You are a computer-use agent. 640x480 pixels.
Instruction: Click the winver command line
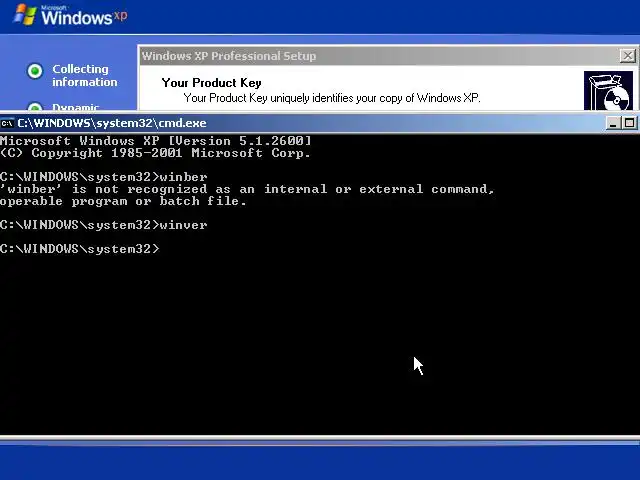click(x=104, y=225)
